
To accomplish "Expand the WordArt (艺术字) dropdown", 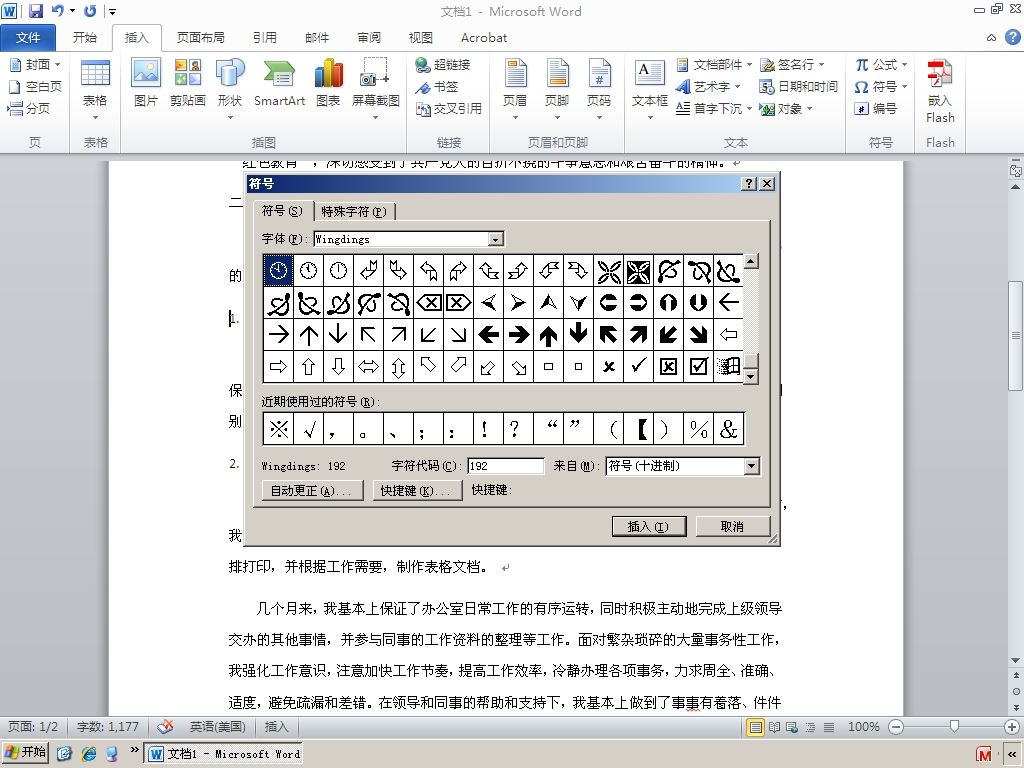I will pyautogui.click(x=737, y=87).
